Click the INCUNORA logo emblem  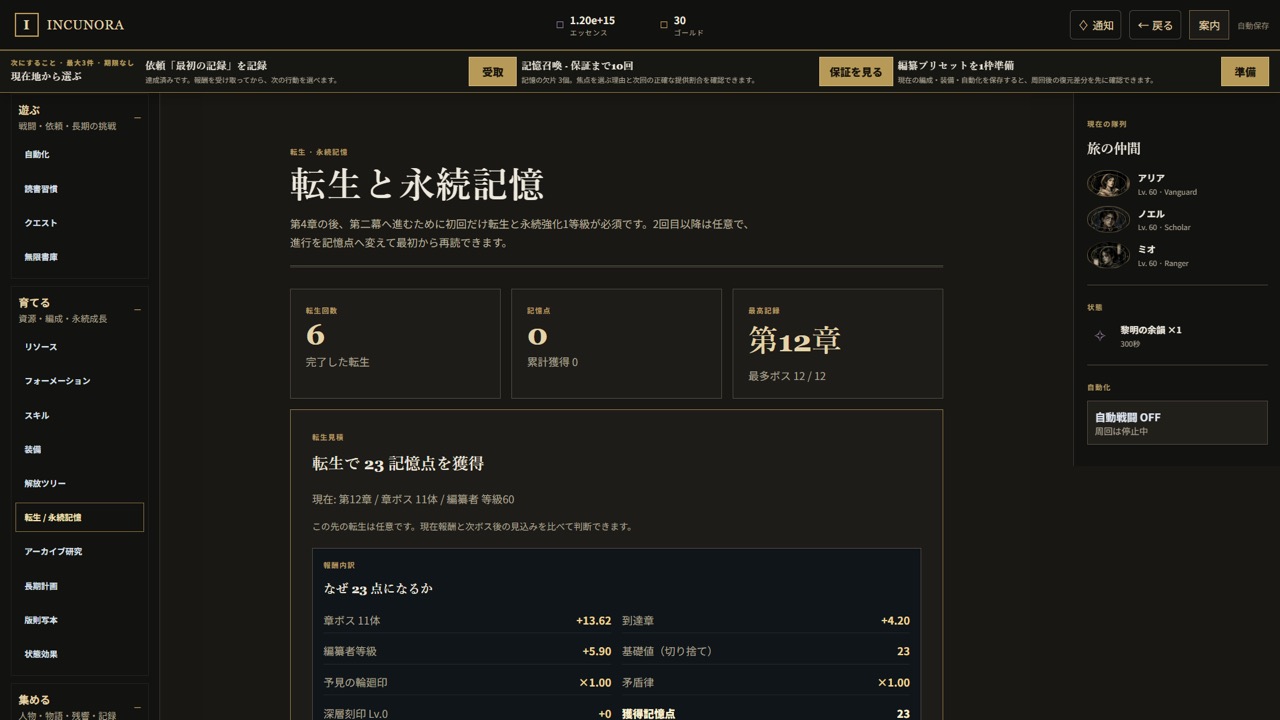coord(27,25)
